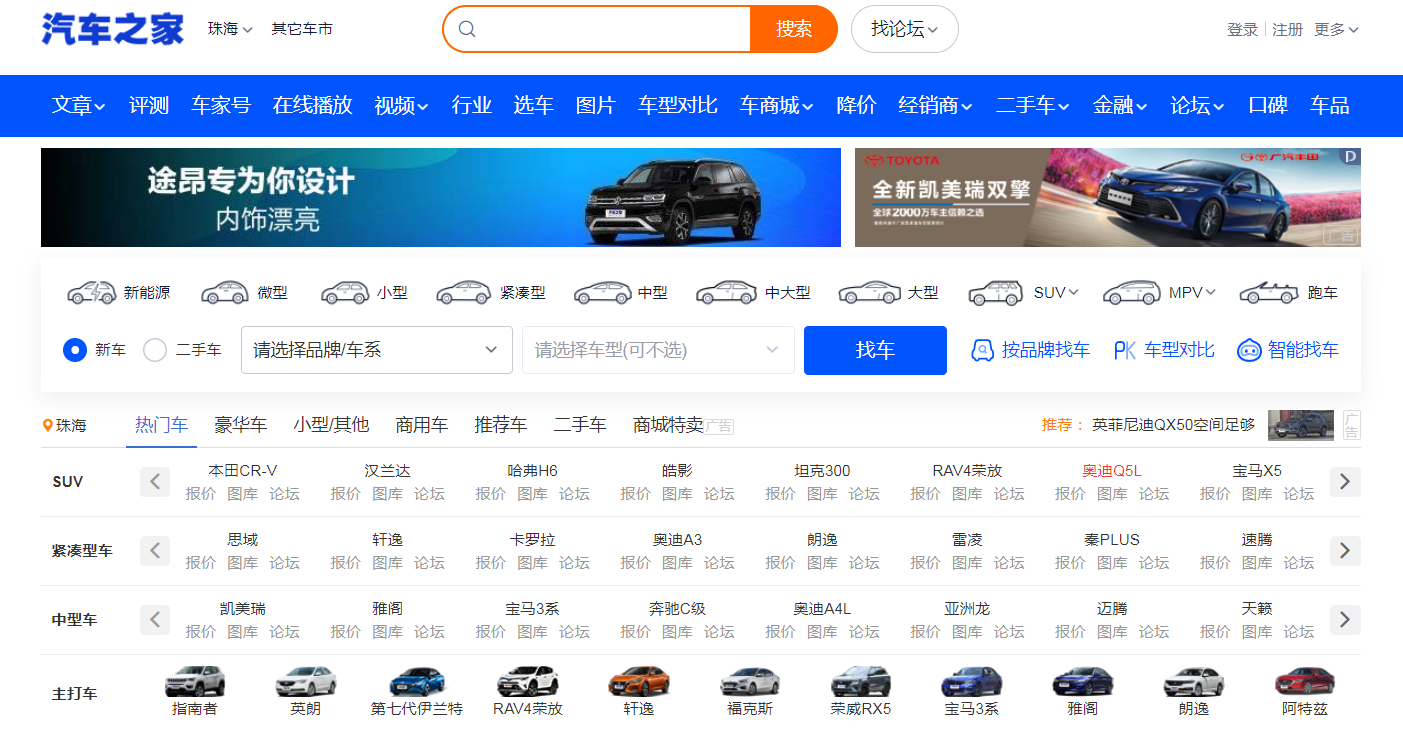Open 按品牌找车 brand finder icon
The height and width of the screenshot is (749, 1403).
pos(983,350)
